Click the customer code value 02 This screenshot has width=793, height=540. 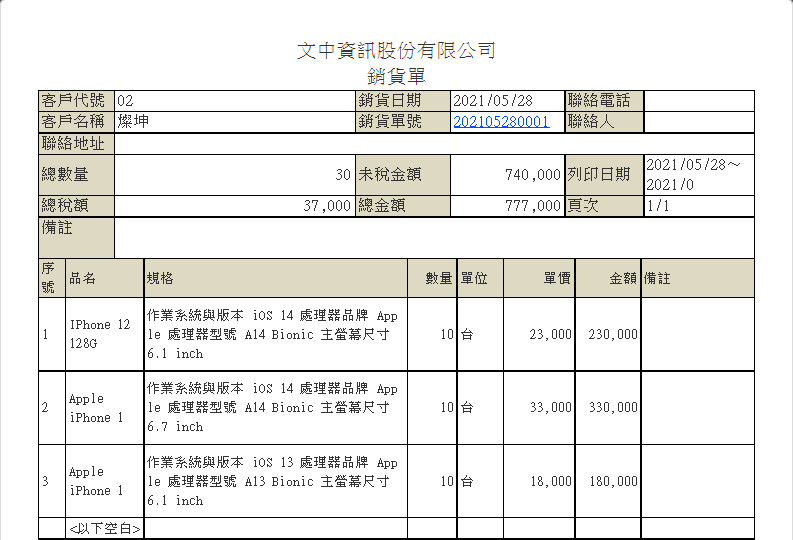234,101
